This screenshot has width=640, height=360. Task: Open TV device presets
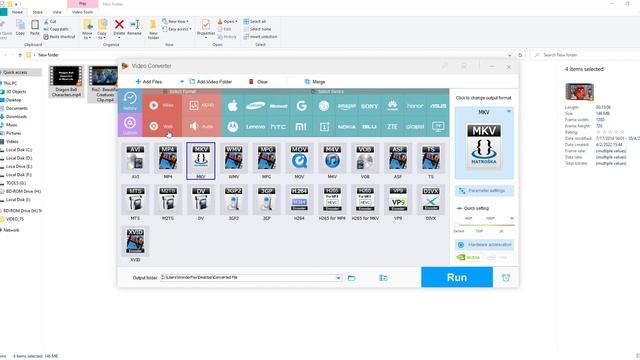click(438, 127)
